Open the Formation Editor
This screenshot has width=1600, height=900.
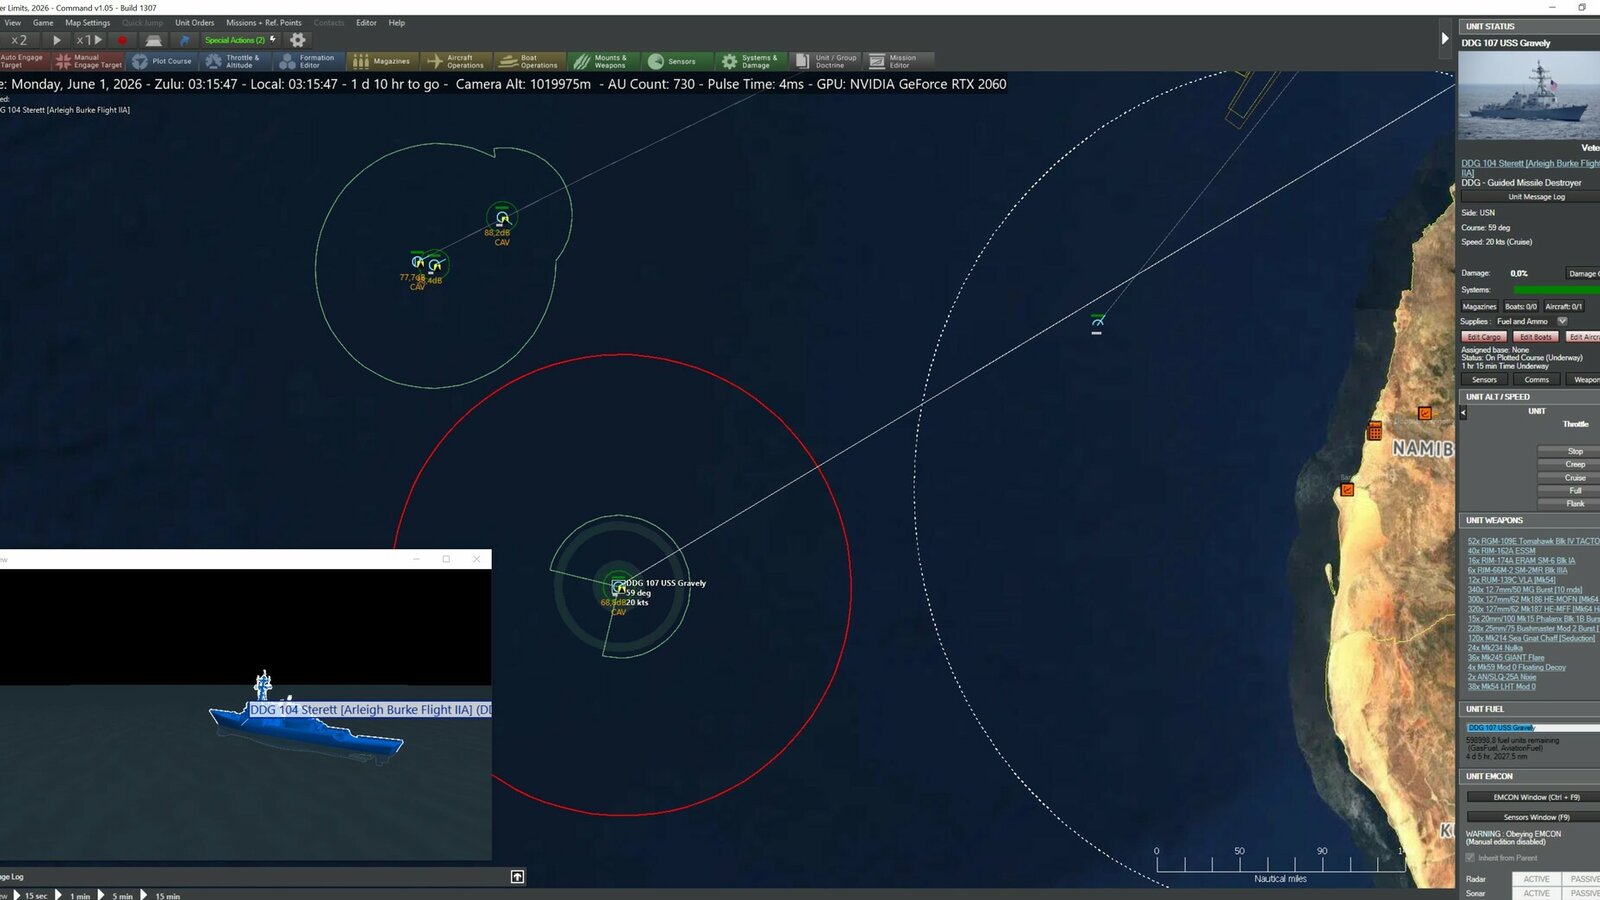pos(308,61)
